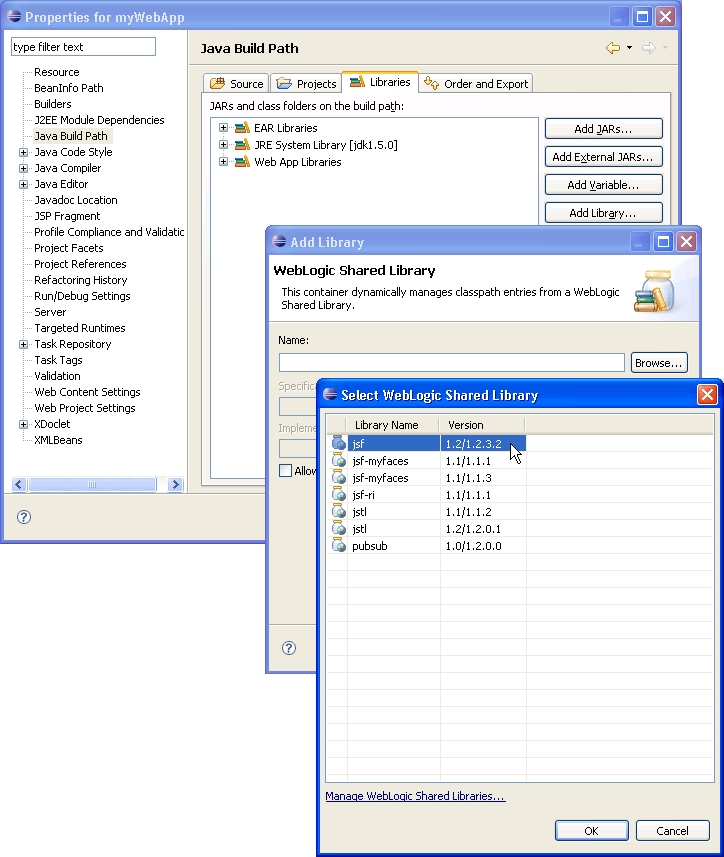Open the back history dropdown arrow
724x857 pixels.
(x=629, y=48)
